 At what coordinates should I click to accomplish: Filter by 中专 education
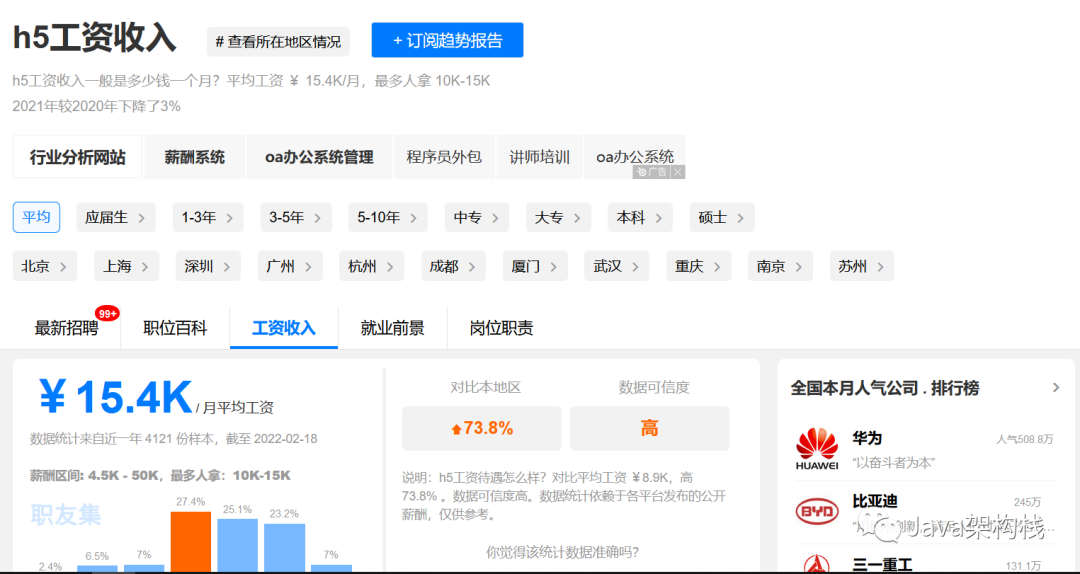tap(477, 218)
